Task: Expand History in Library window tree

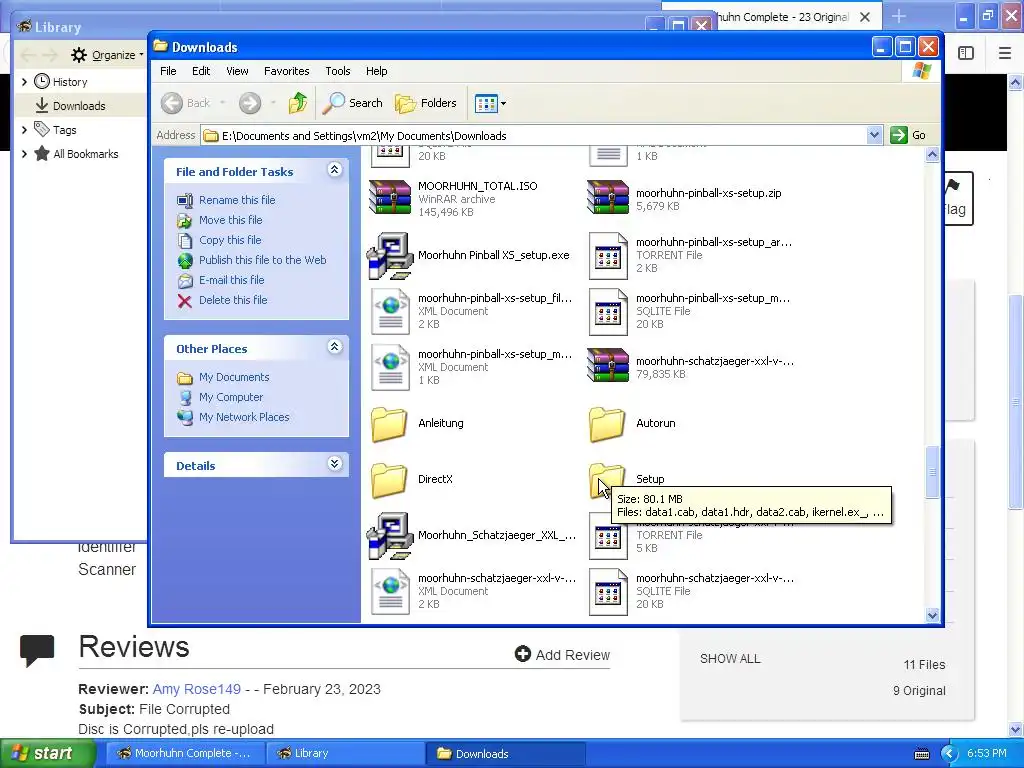Action: pyautogui.click(x=24, y=82)
